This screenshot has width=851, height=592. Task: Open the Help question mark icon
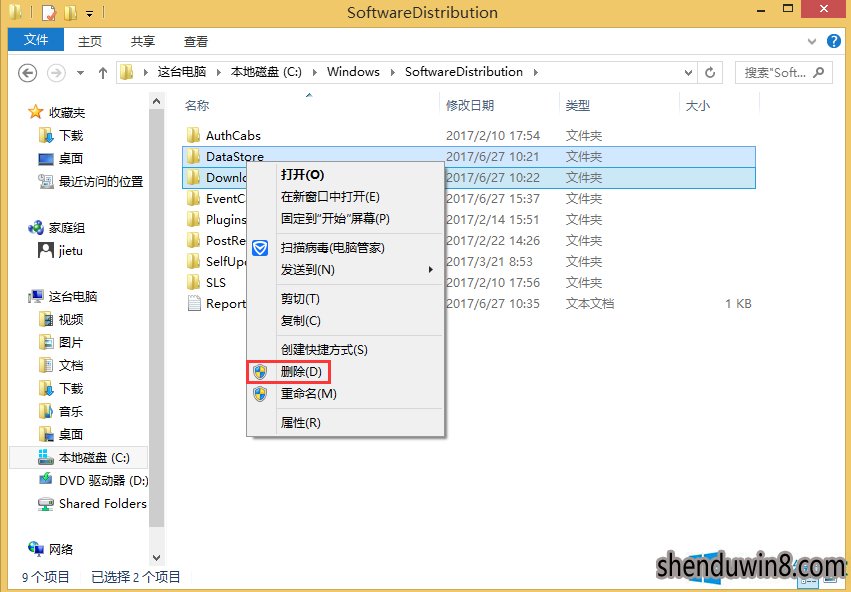pos(834,41)
